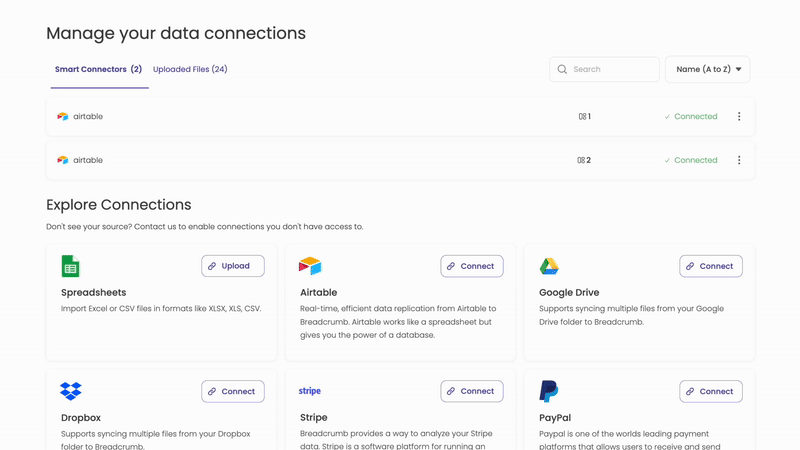800x450 pixels.
Task: Click the search magnifier icon
Action: point(562,69)
